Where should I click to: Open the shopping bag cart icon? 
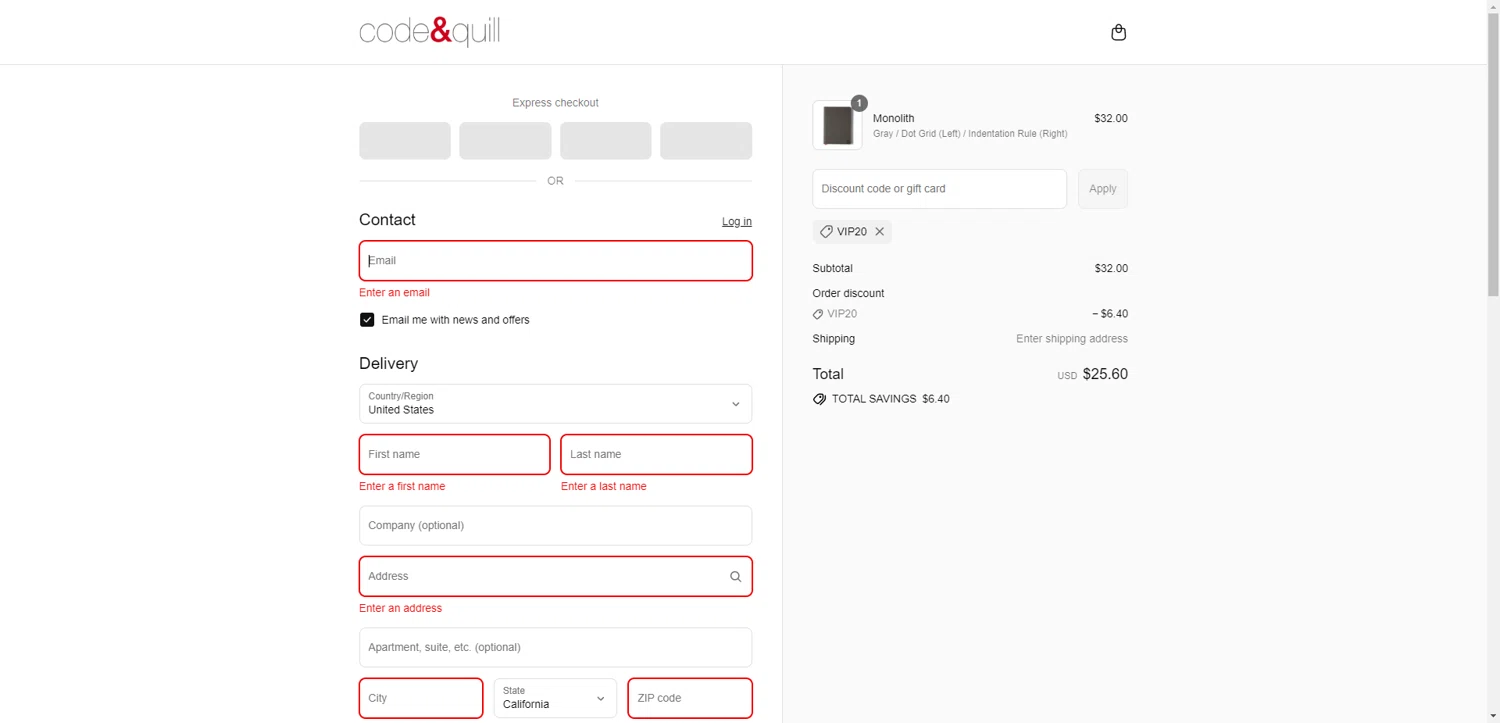(1119, 32)
